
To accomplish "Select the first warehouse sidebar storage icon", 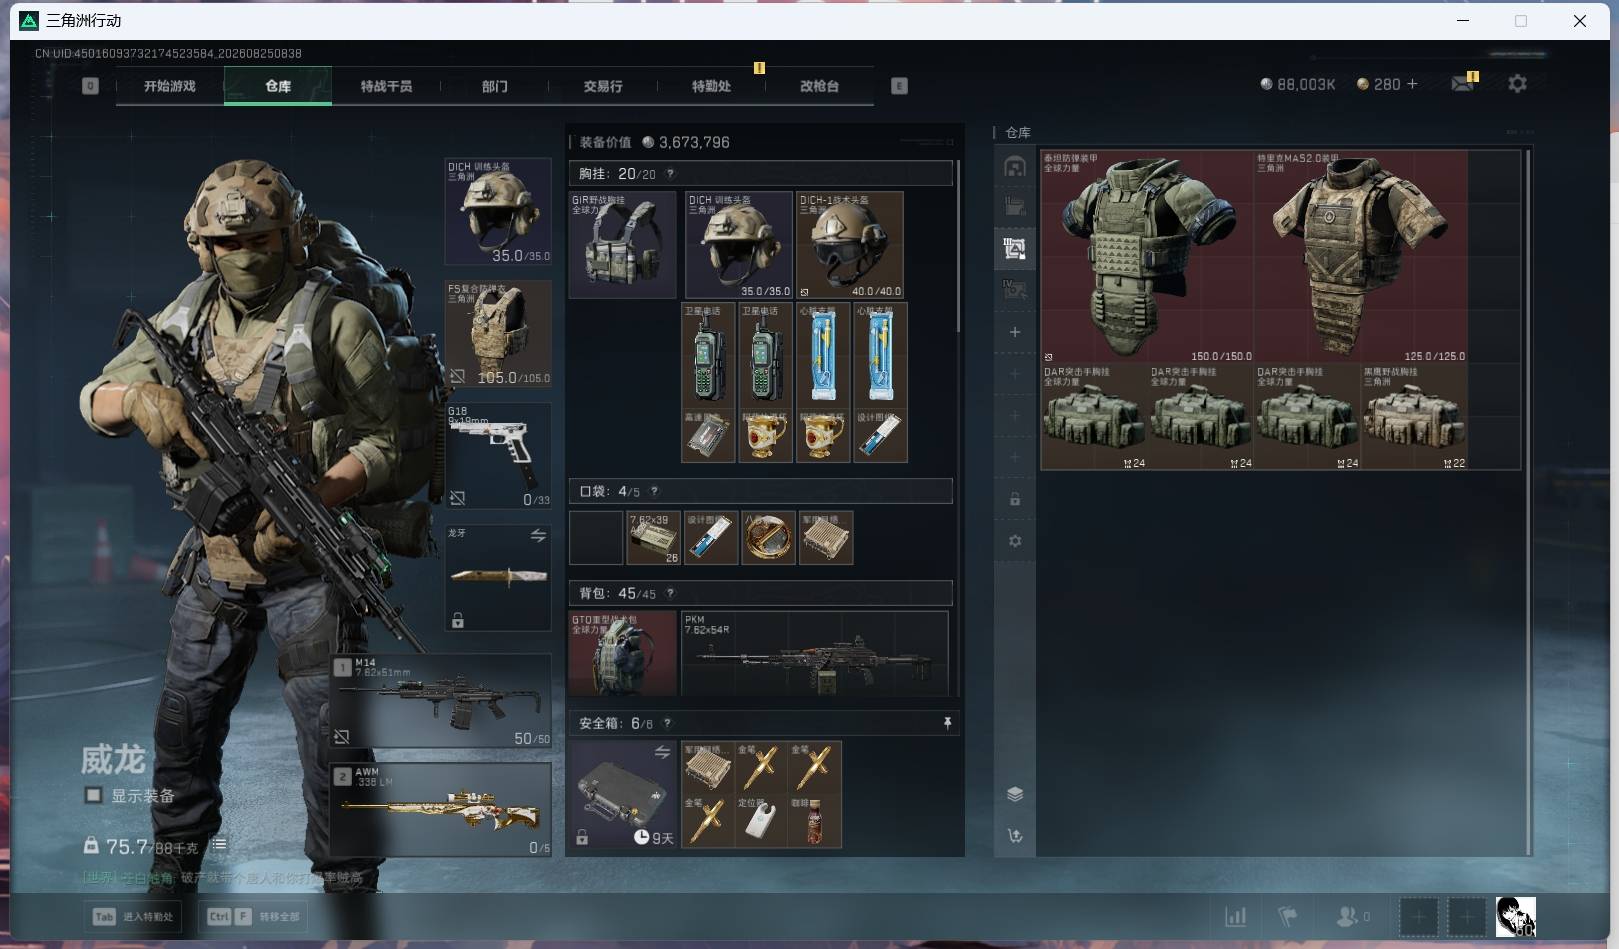I will pyautogui.click(x=1015, y=166).
